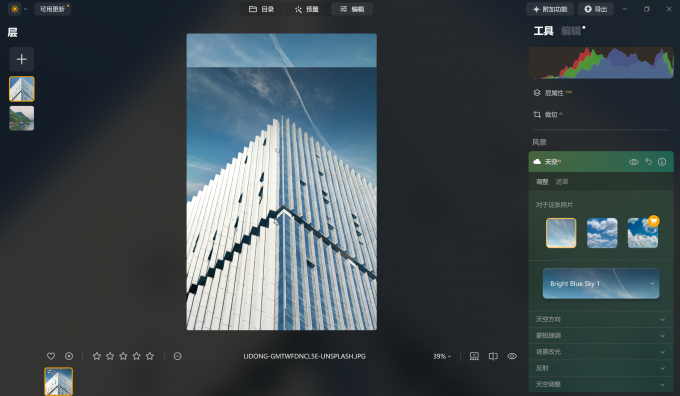Set rating to third star
The height and width of the screenshot is (396, 680).
[123, 356]
